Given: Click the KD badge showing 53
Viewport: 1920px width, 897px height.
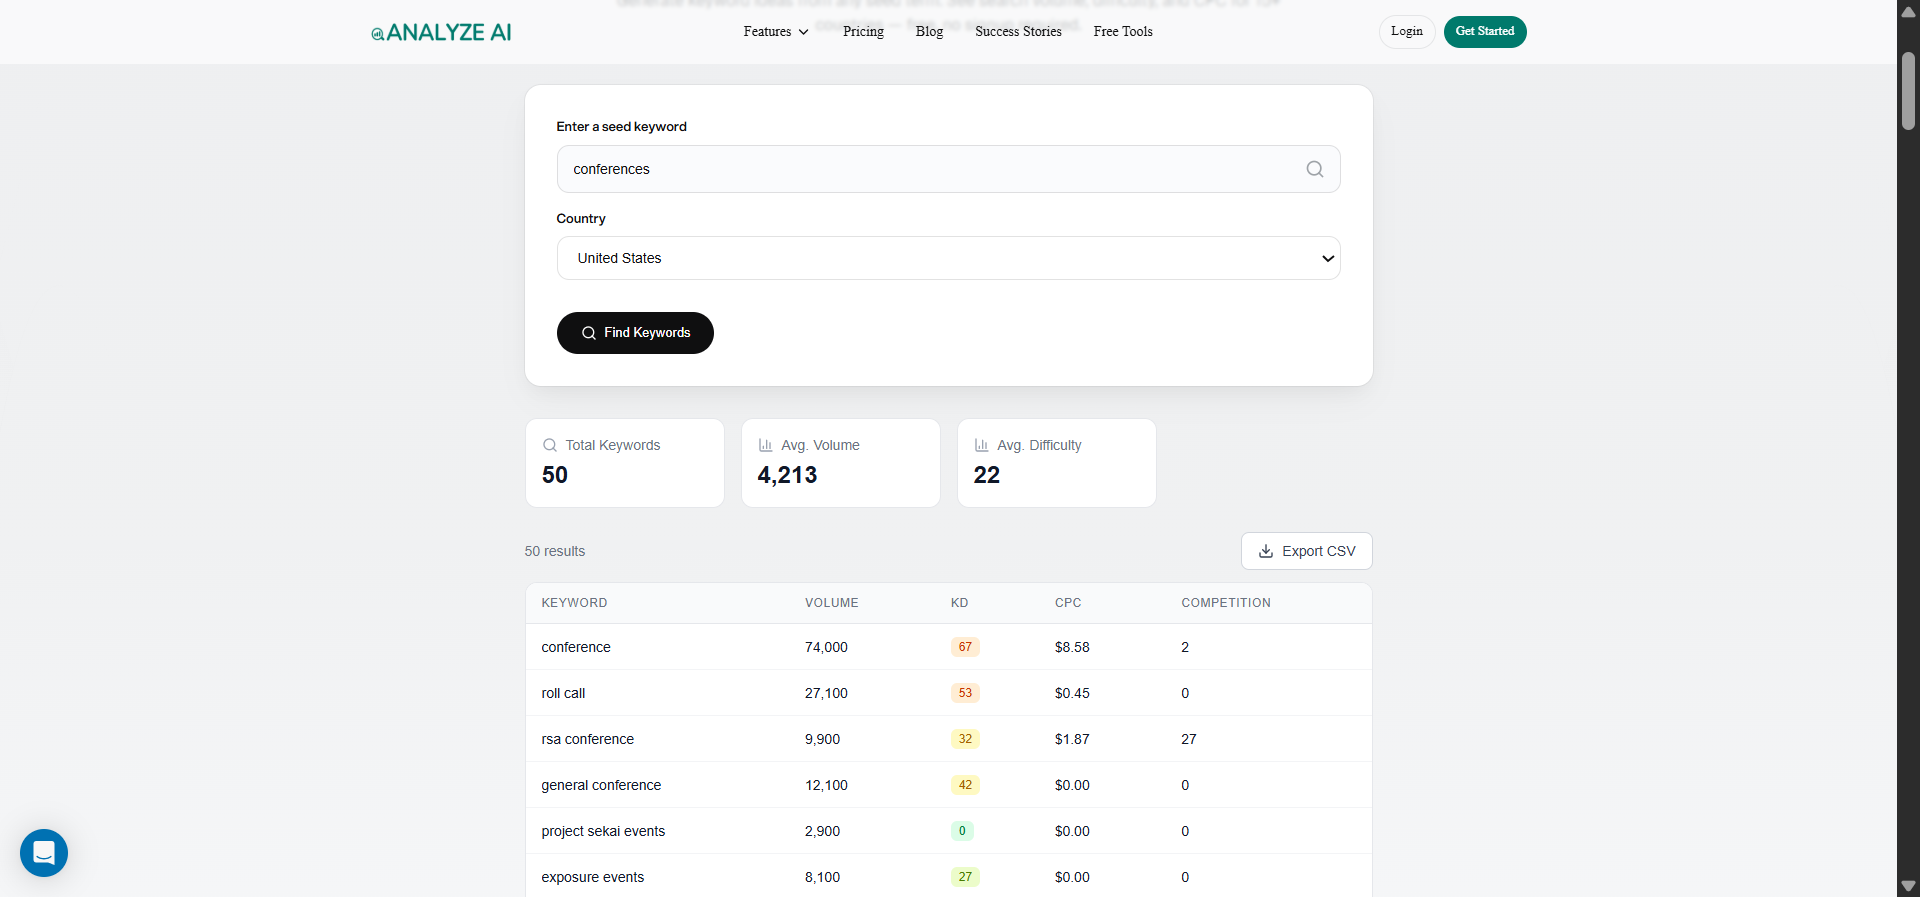Looking at the screenshot, I should 965,693.
